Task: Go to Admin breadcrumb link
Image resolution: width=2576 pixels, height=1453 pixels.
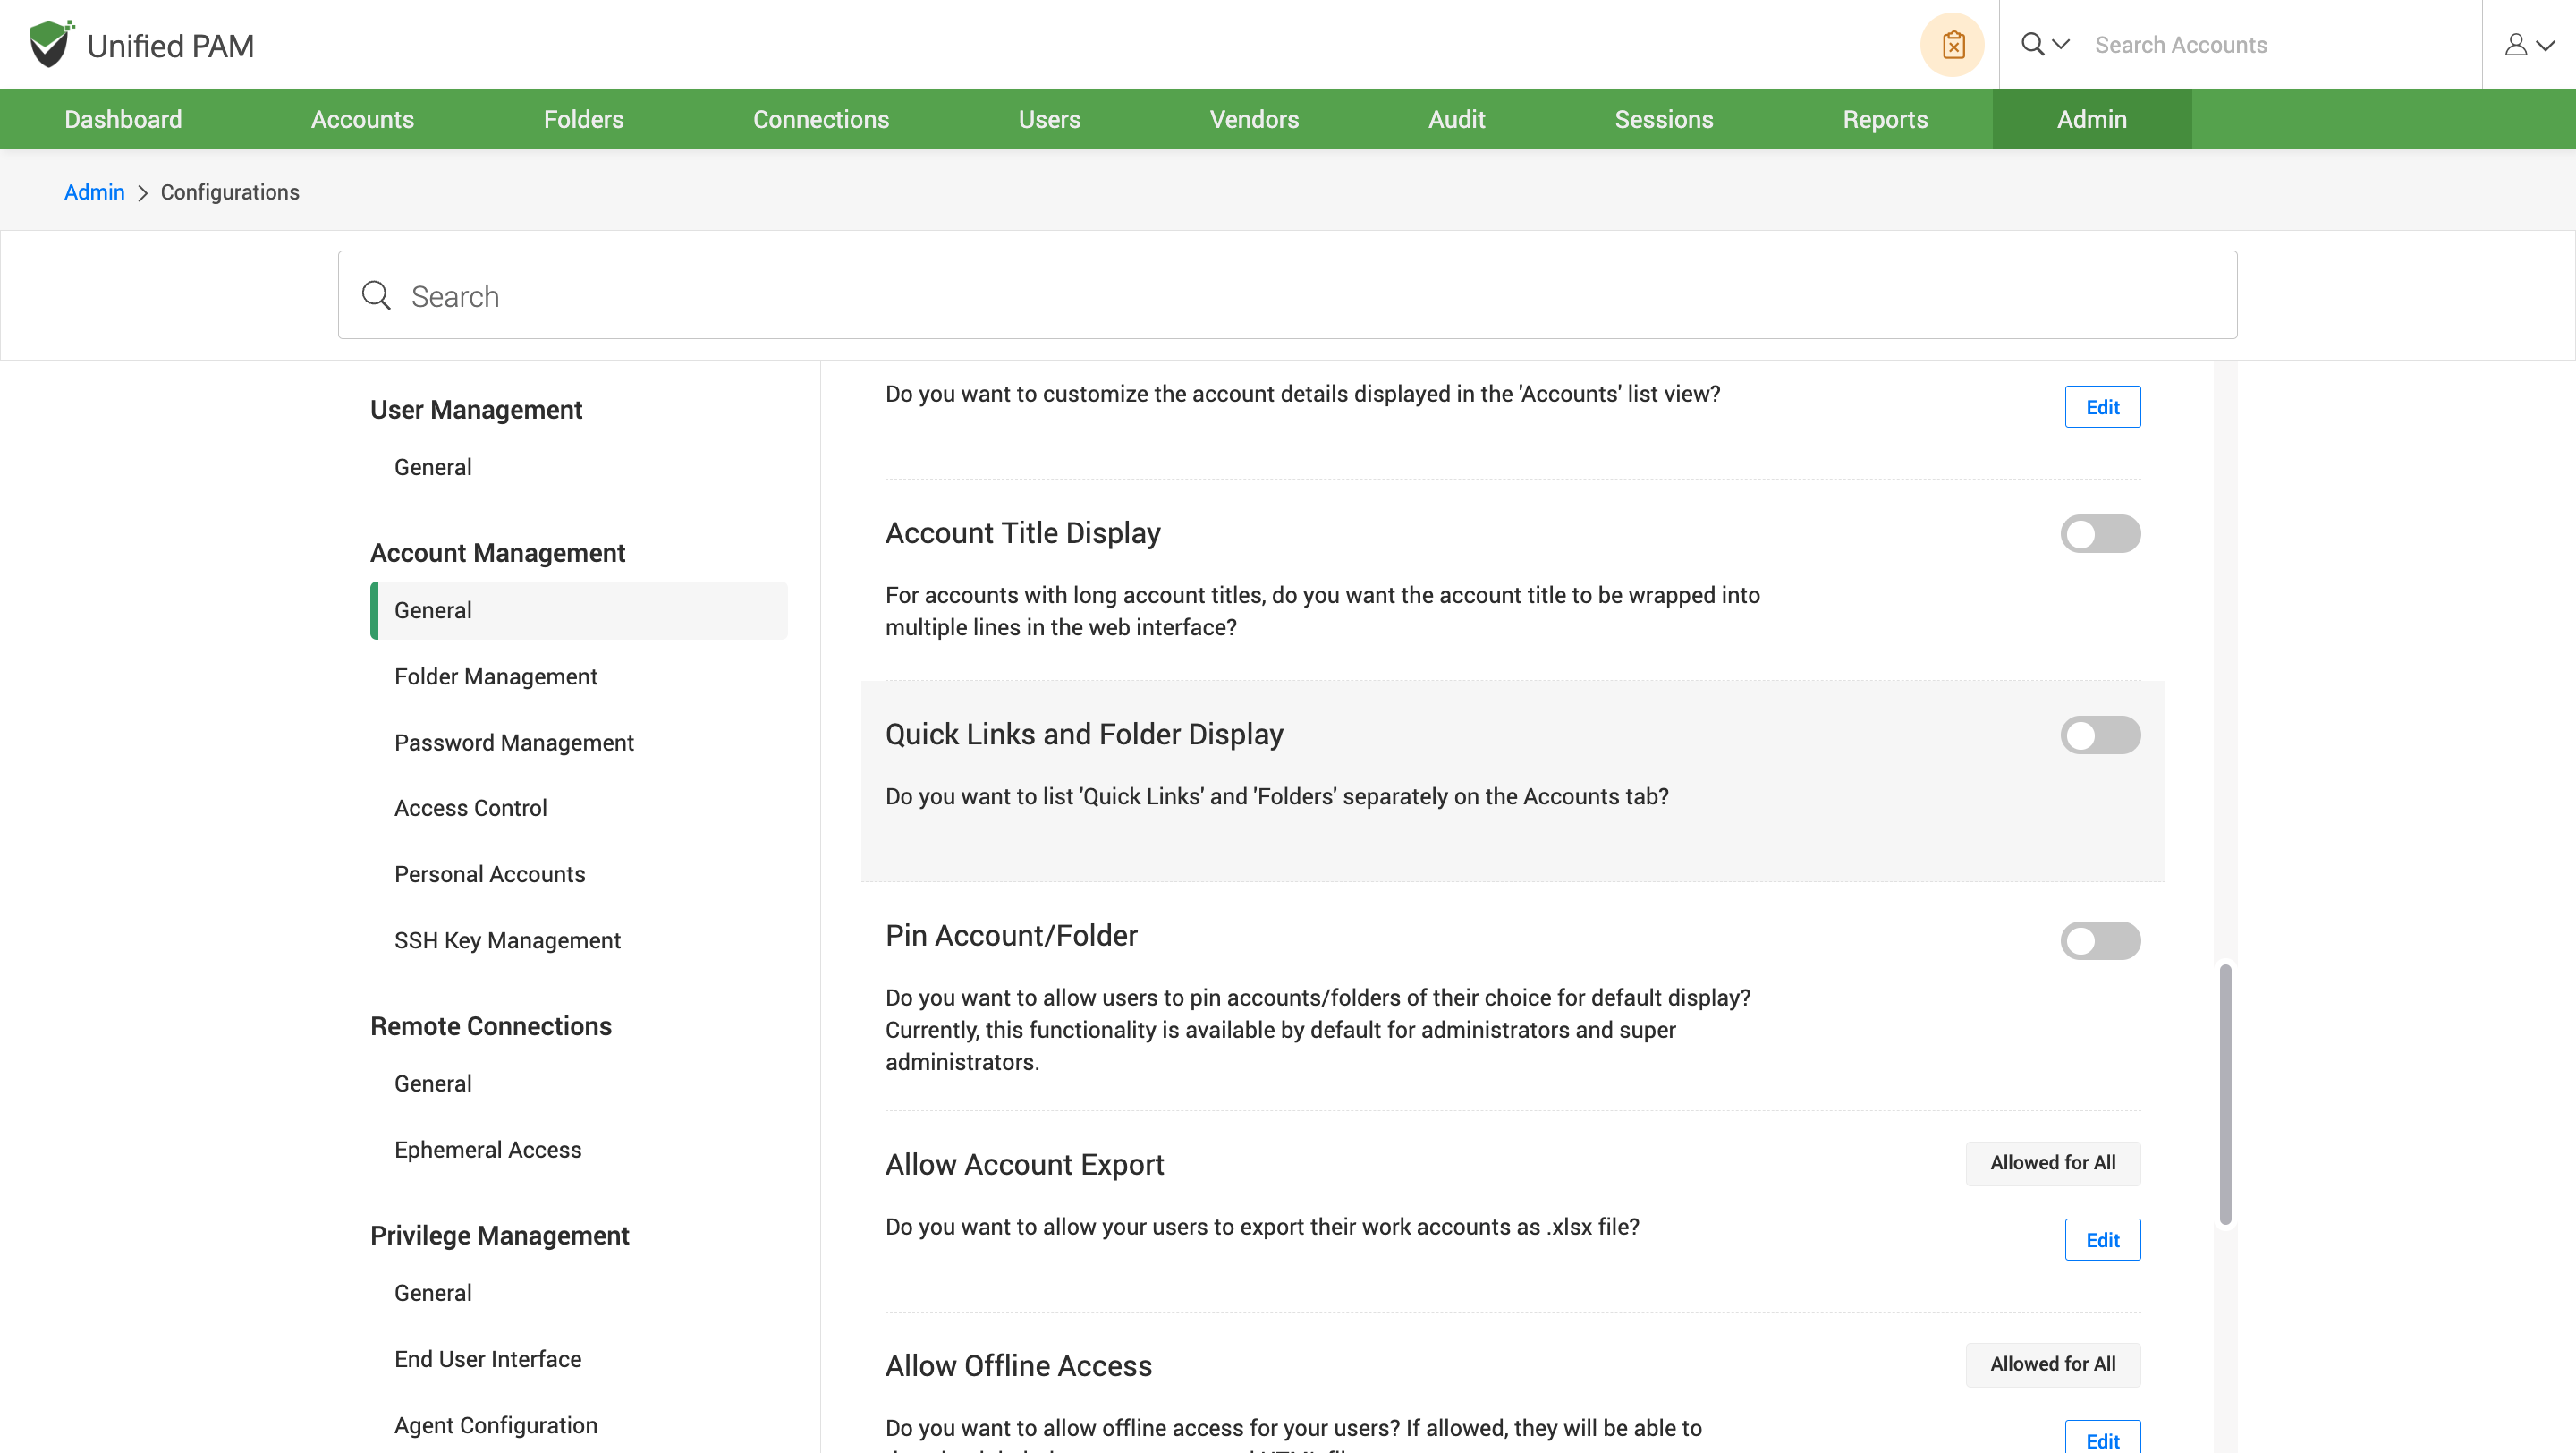Action: (x=94, y=192)
